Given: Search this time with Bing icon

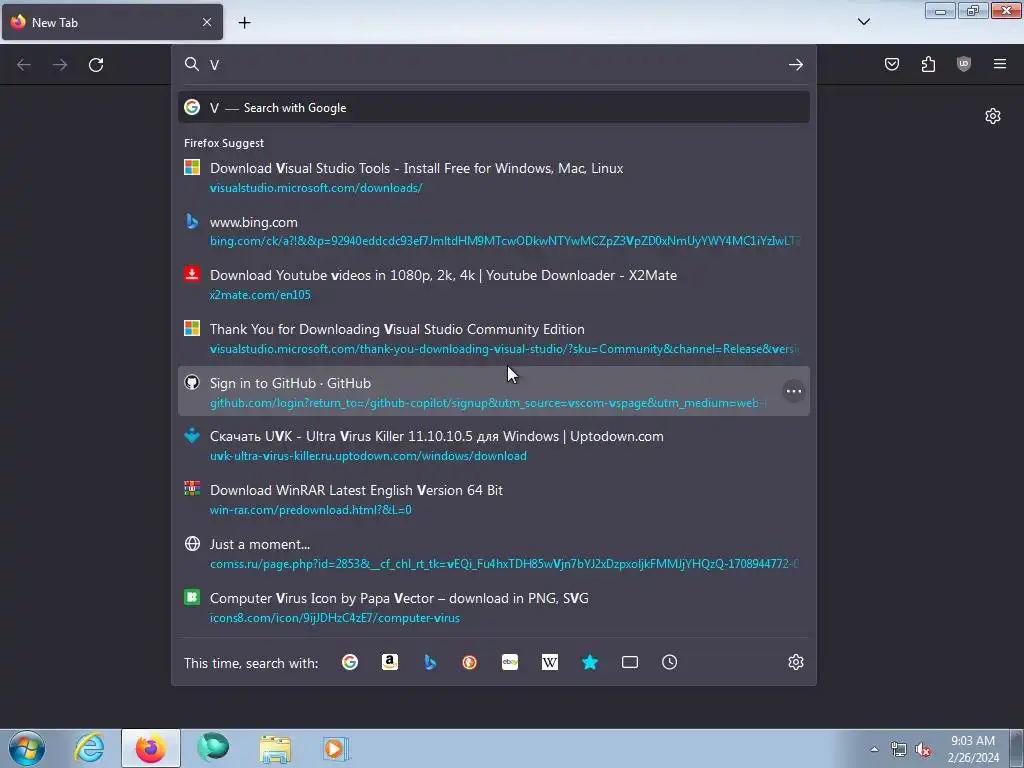Looking at the screenshot, I should (x=430, y=662).
